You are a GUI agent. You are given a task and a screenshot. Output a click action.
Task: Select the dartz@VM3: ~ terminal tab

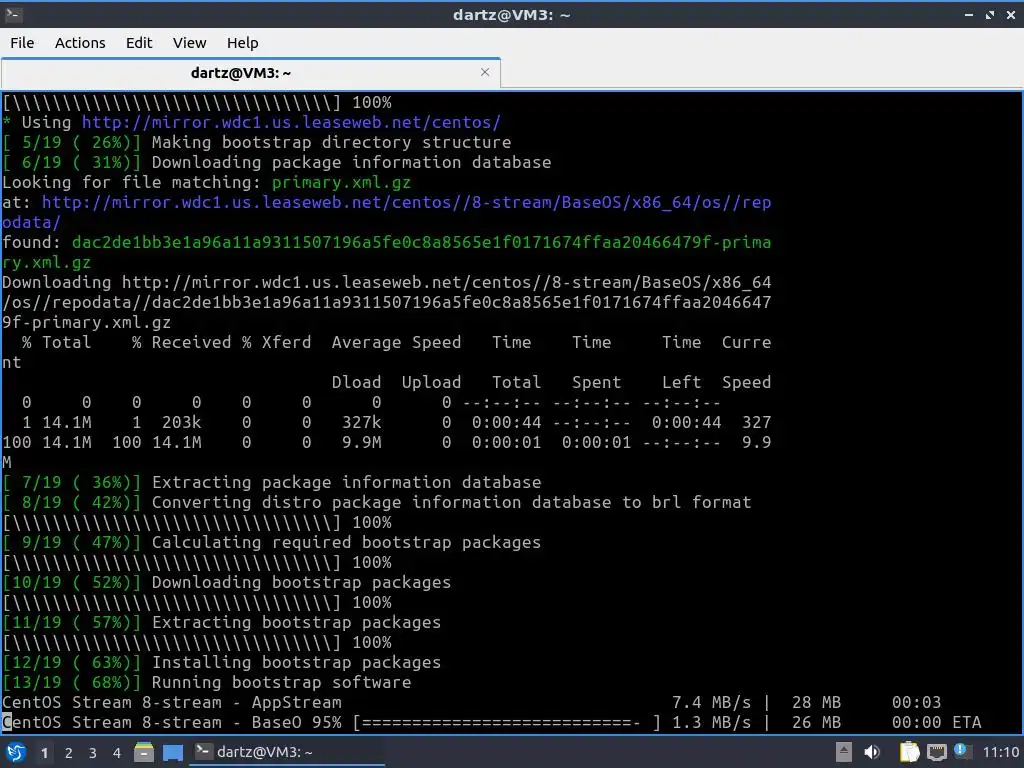point(250,72)
